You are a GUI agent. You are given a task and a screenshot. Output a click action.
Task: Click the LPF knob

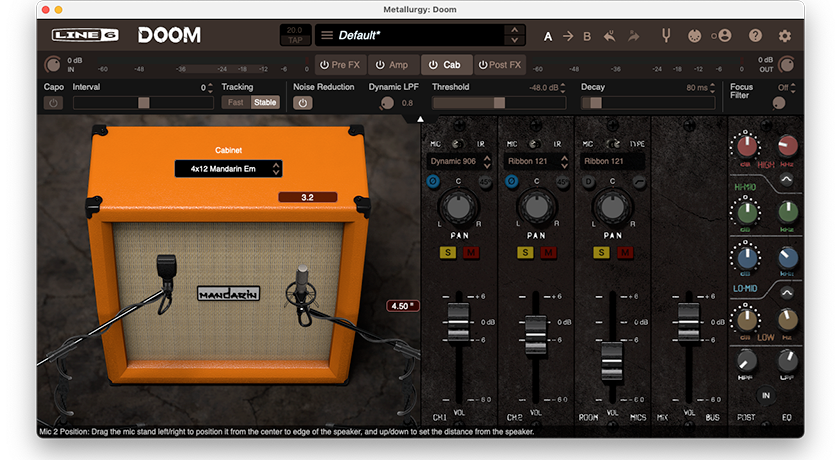click(x=787, y=362)
